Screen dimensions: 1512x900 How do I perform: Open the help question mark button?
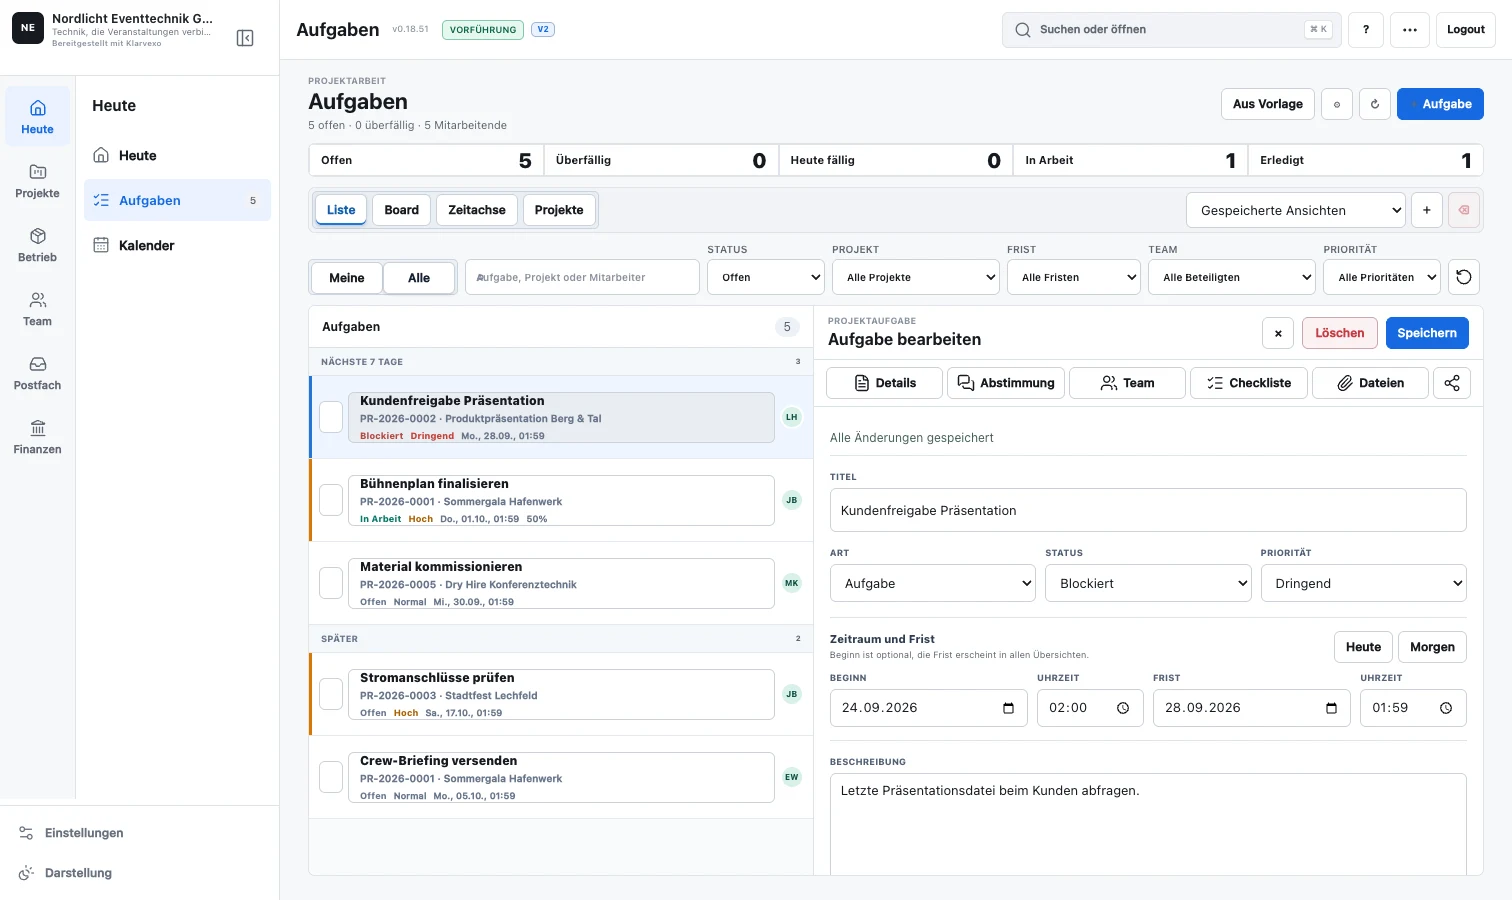tap(1366, 30)
